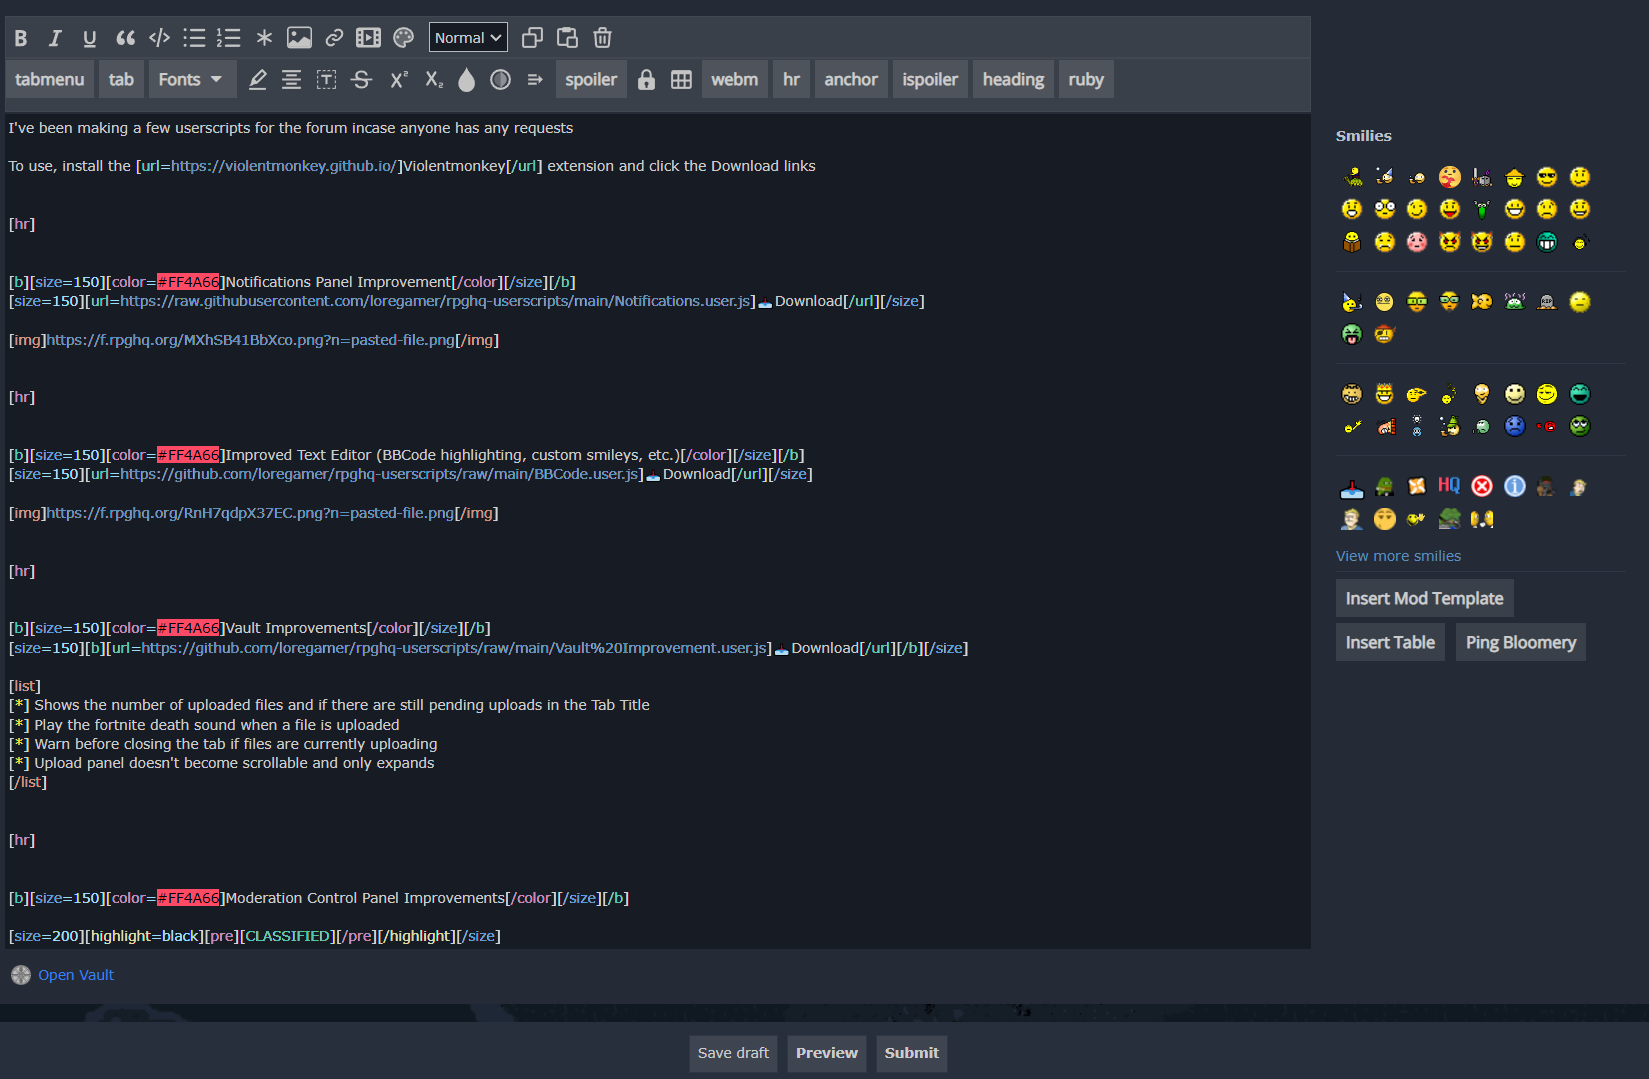Insert a list item asterisk
This screenshot has height=1079, width=1649.
tap(264, 38)
